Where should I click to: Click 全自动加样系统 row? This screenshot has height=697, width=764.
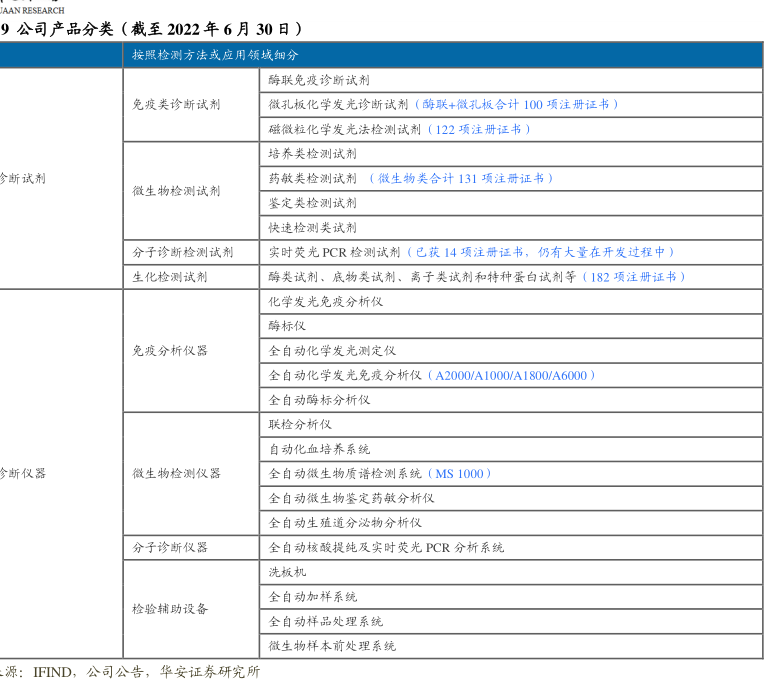click(x=511, y=597)
